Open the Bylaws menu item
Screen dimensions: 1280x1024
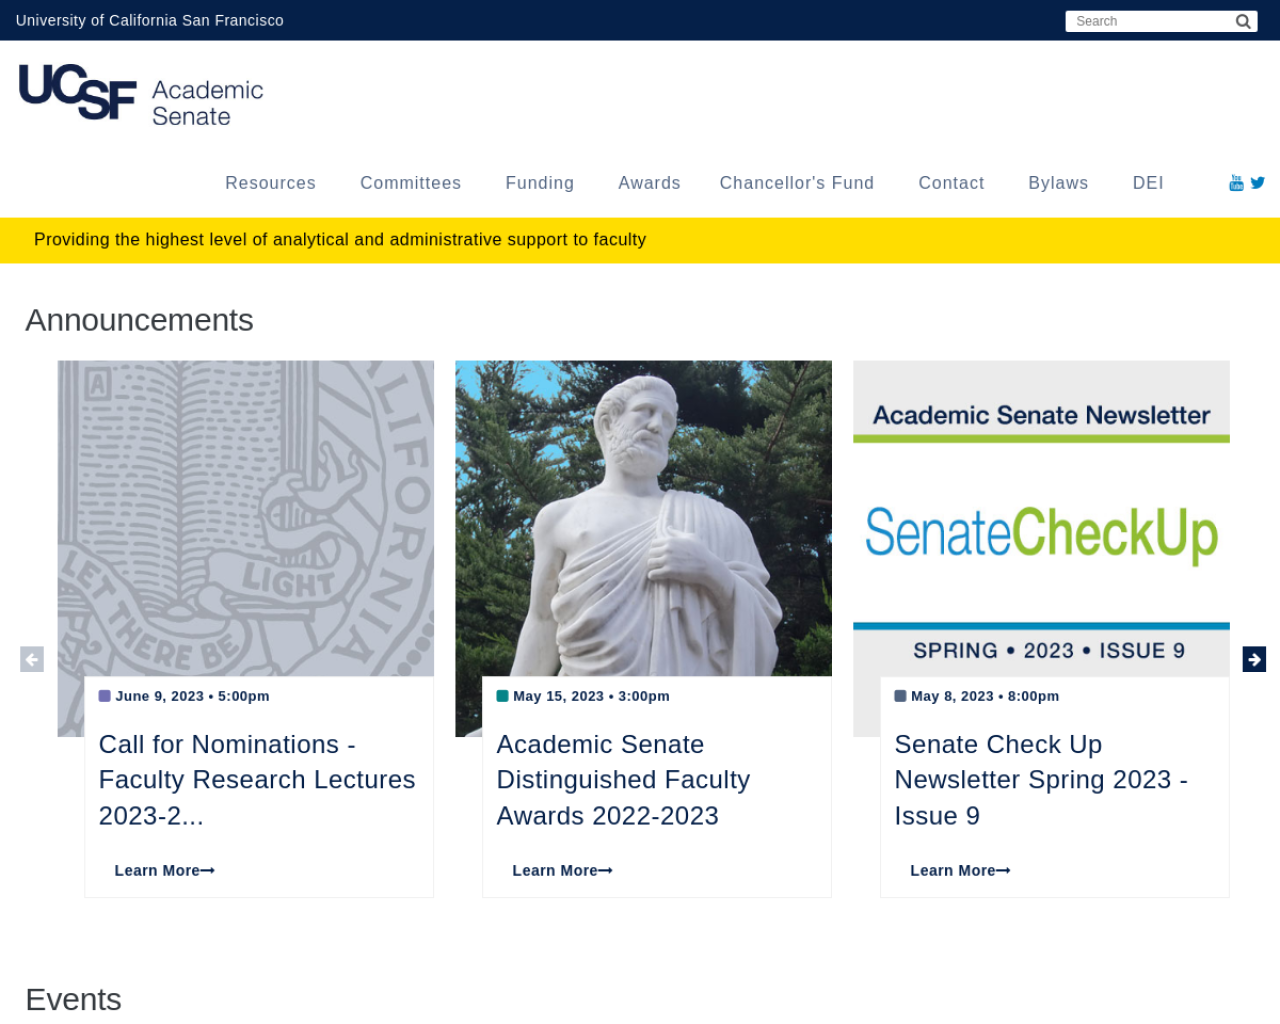pyautogui.click(x=1058, y=183)
